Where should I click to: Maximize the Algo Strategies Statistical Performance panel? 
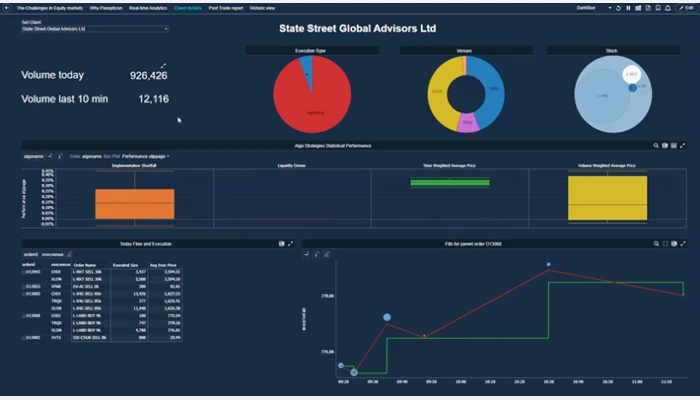(683, 146)
